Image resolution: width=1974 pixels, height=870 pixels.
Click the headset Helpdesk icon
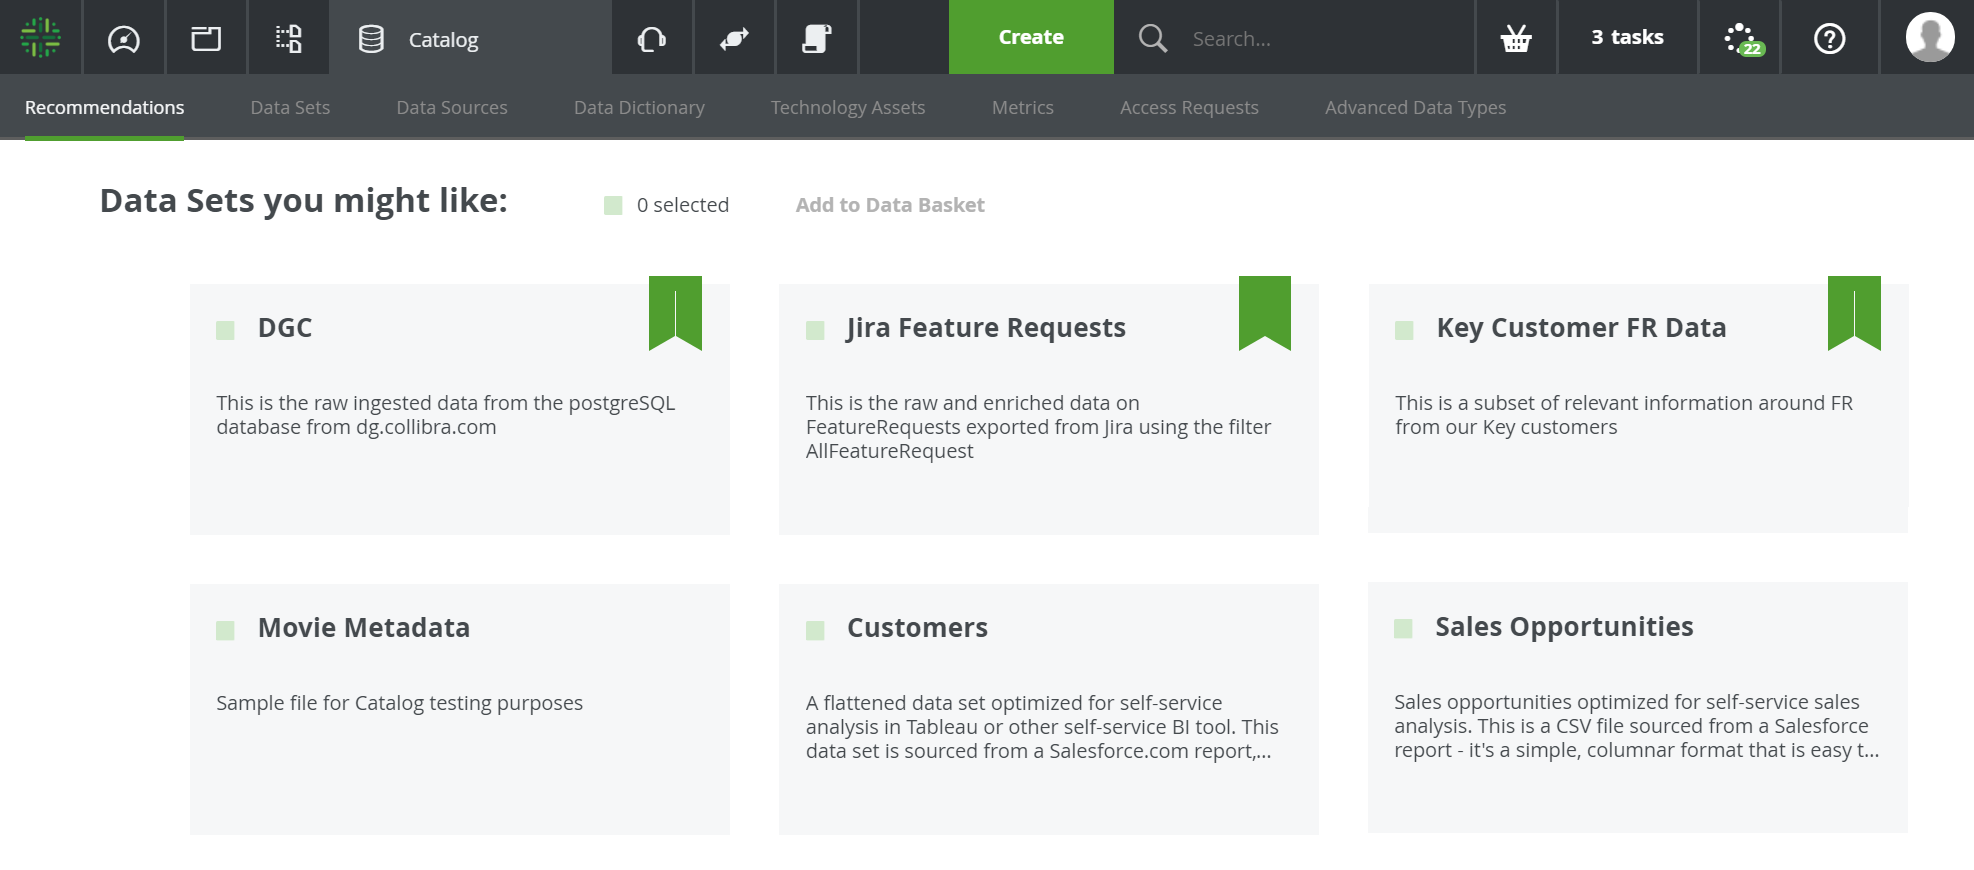coord(651,38)
